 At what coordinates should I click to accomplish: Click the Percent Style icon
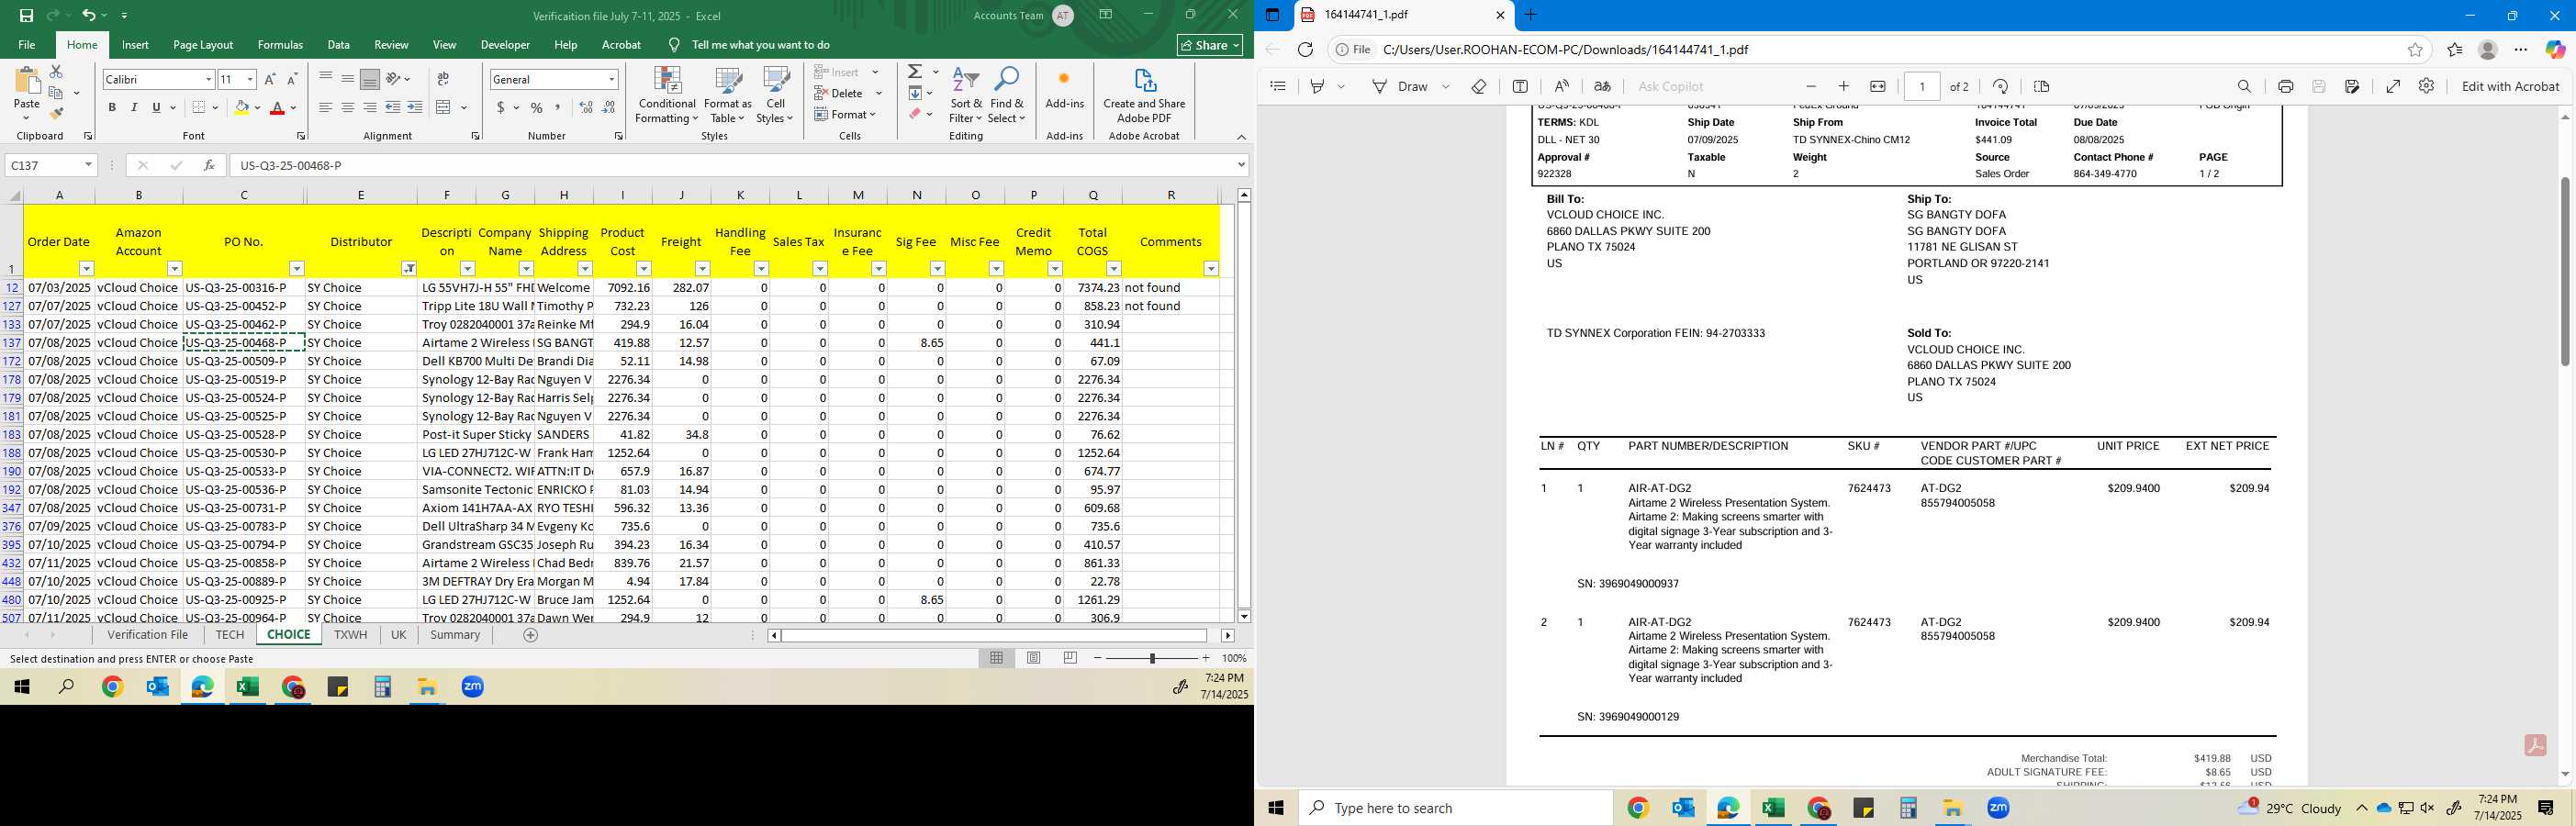point(537,107)
